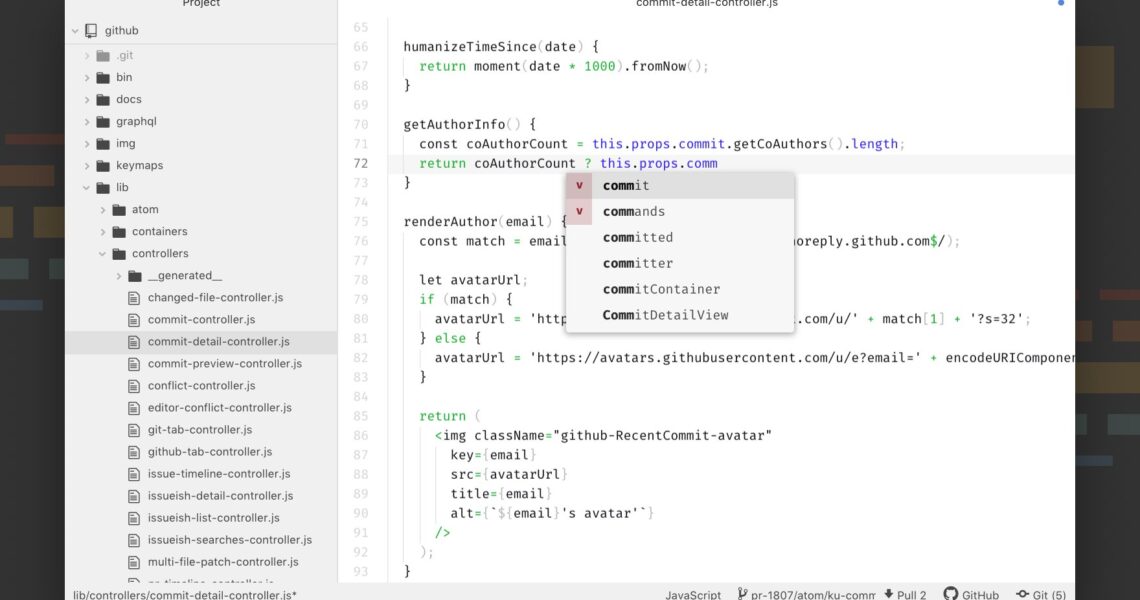Screen dimensions: 1140x600
Task: Expand the keymaps folder chevron
Action: click(87, 166)
